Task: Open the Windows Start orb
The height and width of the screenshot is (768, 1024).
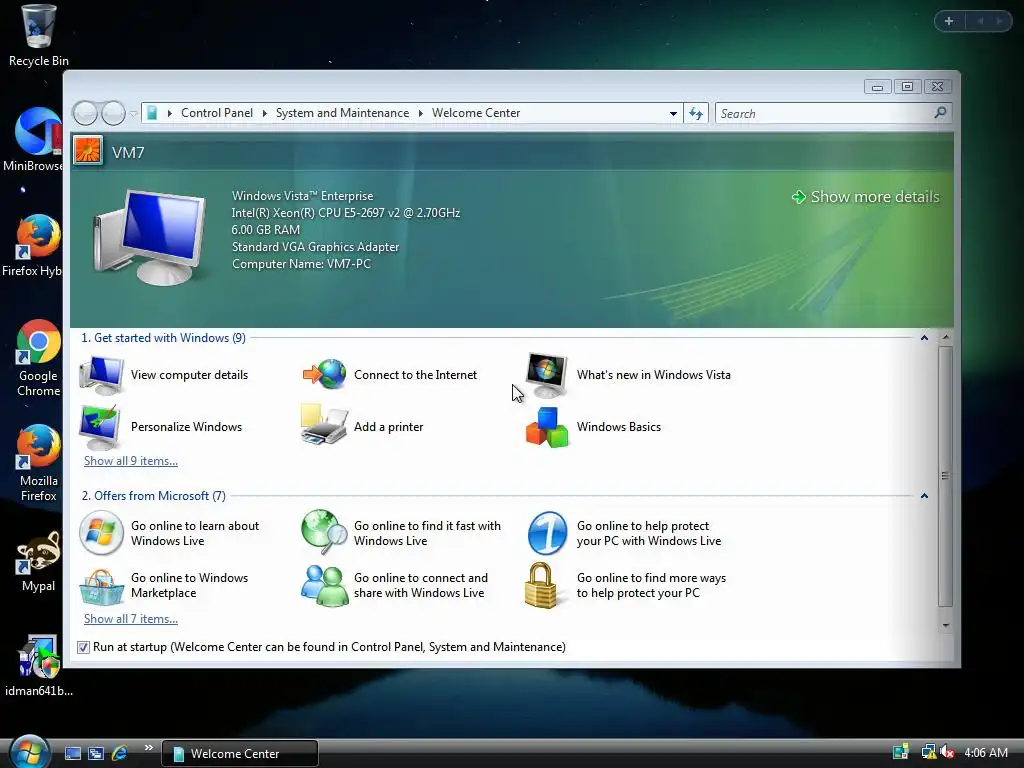Action: pyautogui.click(x=29, y=752)
